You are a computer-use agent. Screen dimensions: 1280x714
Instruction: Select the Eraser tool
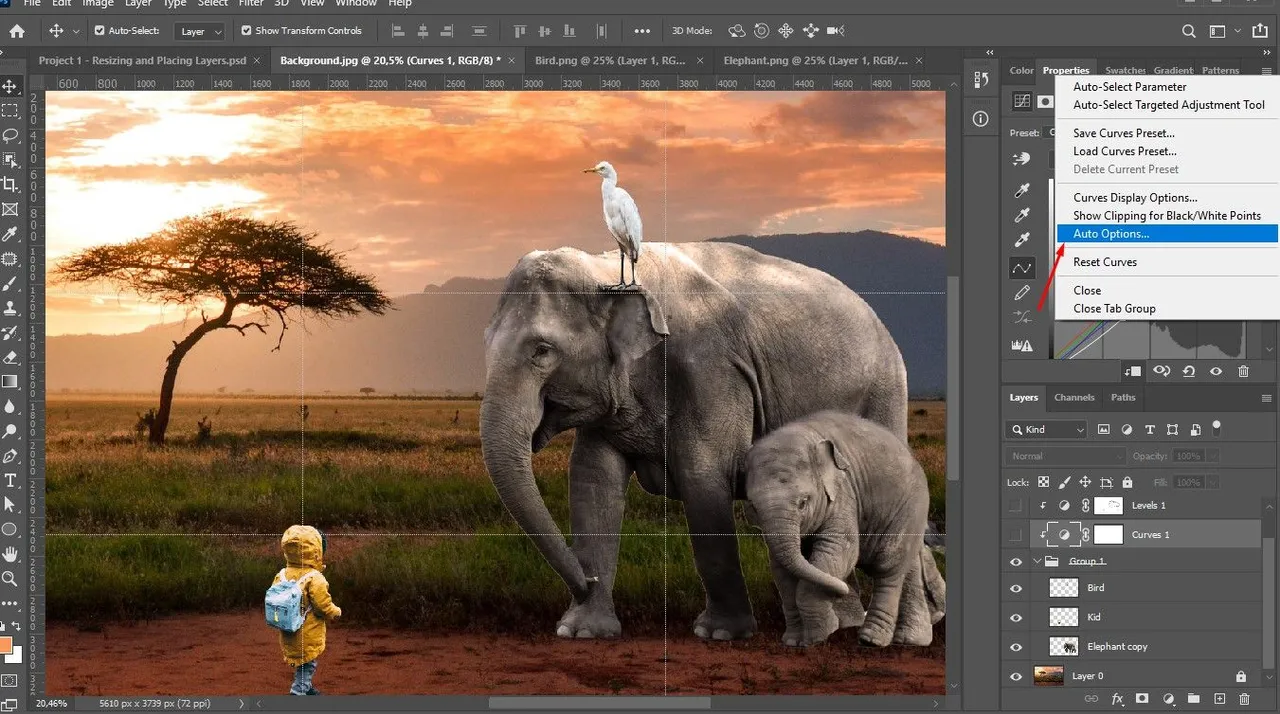pos(11,357)
